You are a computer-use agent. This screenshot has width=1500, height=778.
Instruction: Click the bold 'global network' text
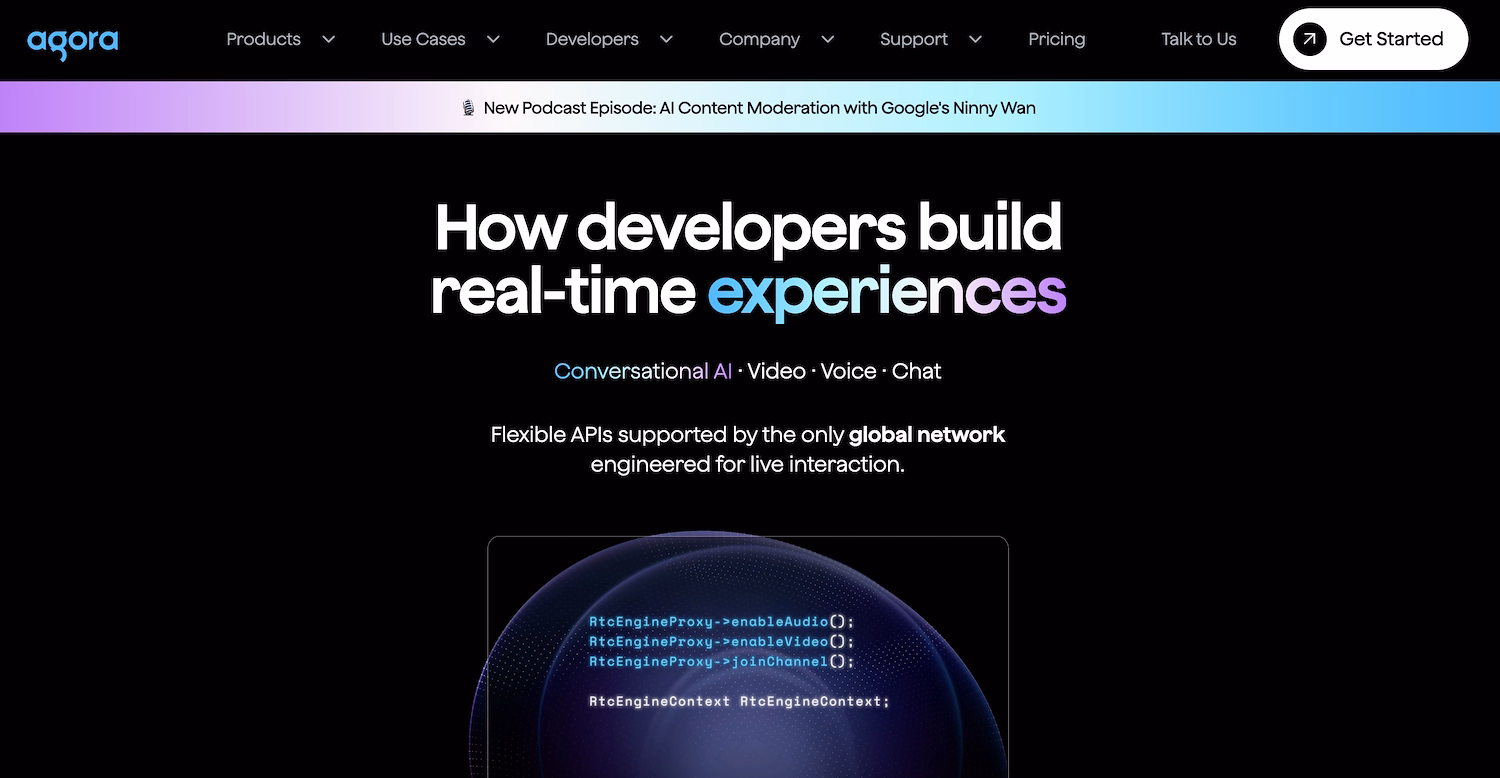tap(927, 435)
